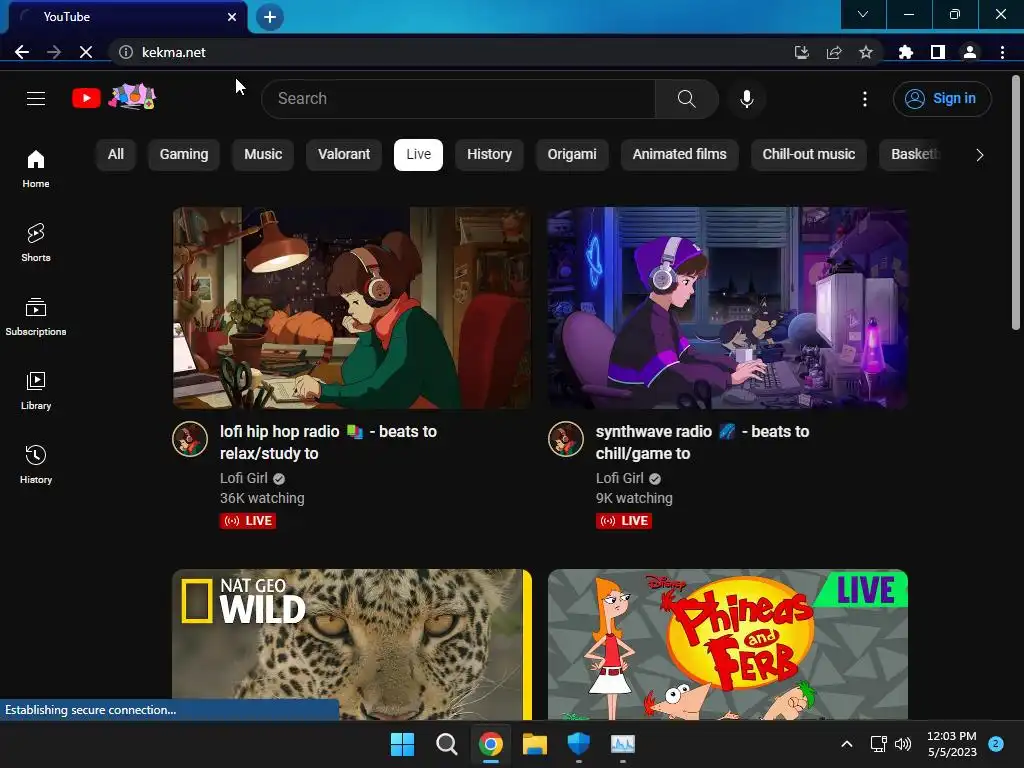Bookmark this tab star icon
This screenshot has width=1024, height=768.
coord(866,52)
